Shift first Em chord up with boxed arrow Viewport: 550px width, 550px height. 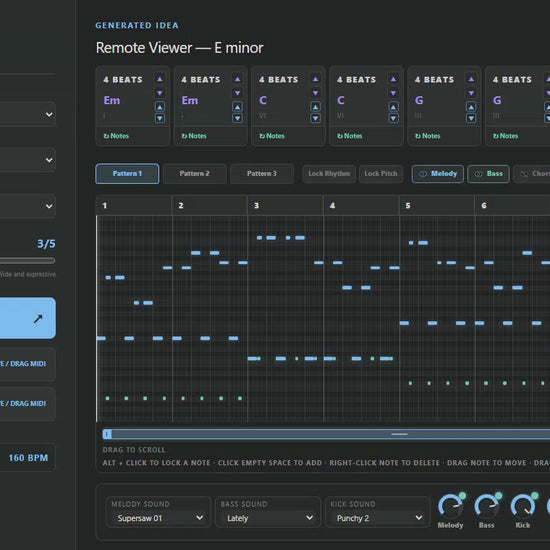(160, 107)
